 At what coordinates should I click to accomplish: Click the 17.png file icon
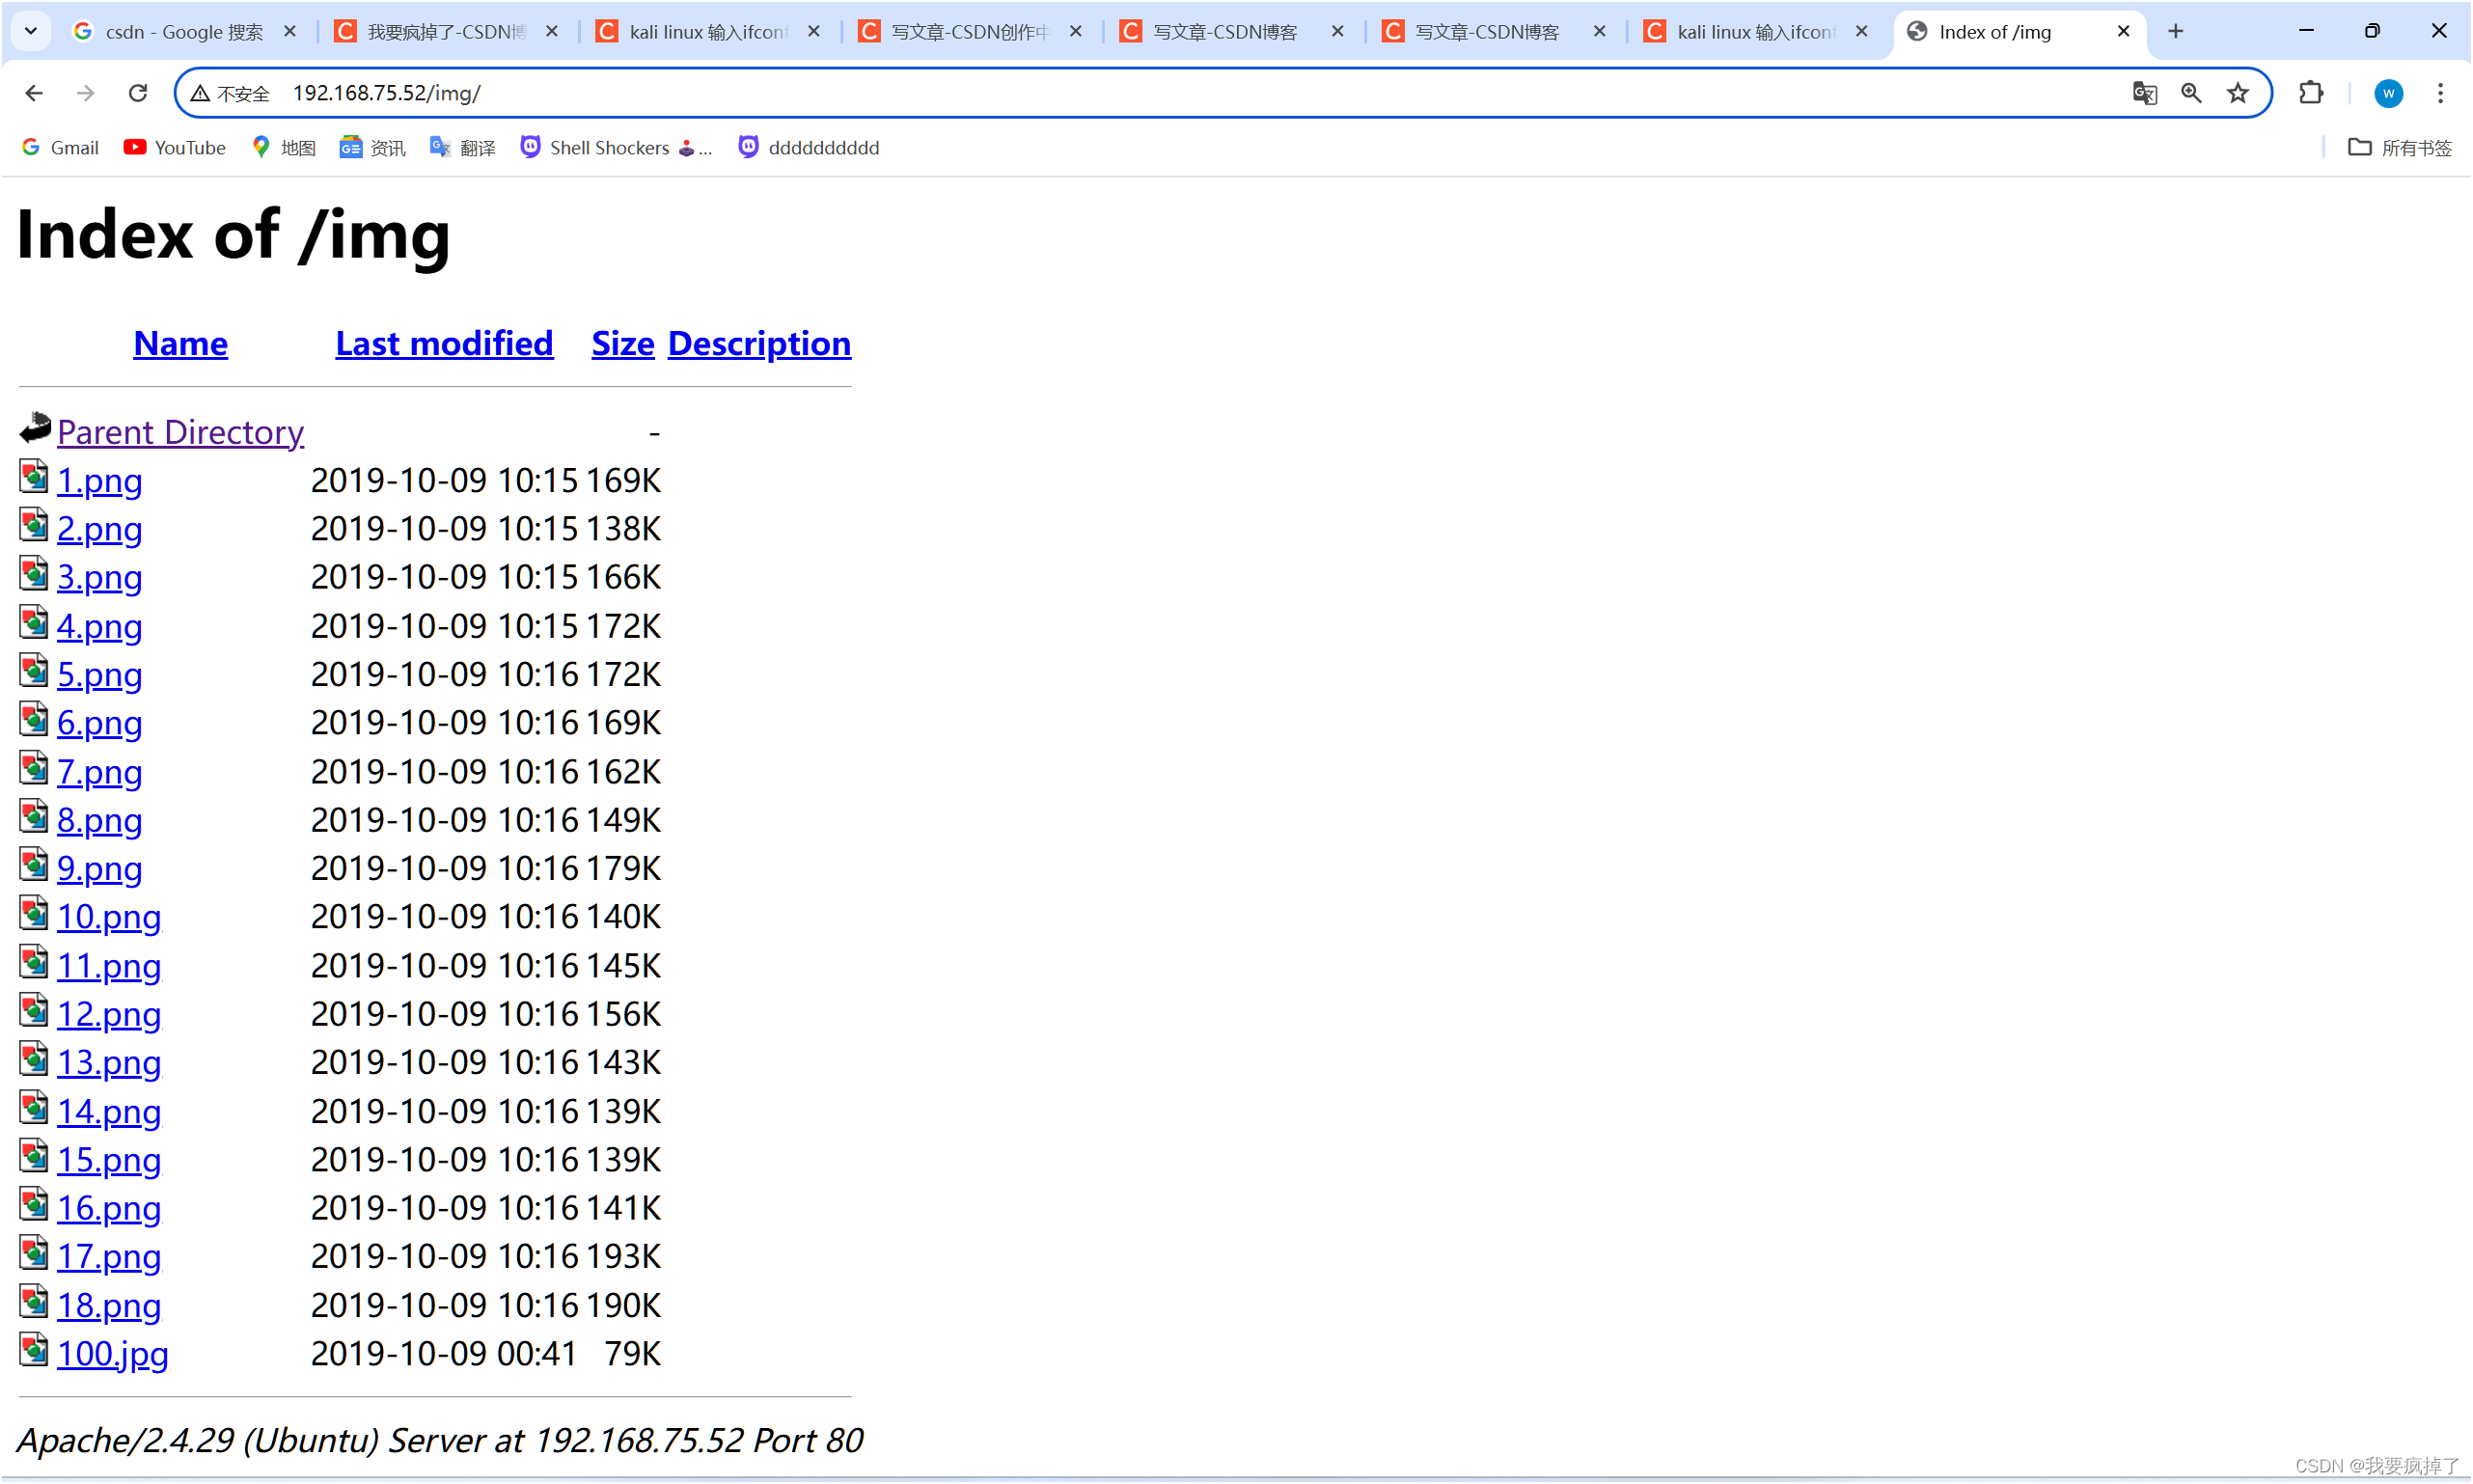36,1254
